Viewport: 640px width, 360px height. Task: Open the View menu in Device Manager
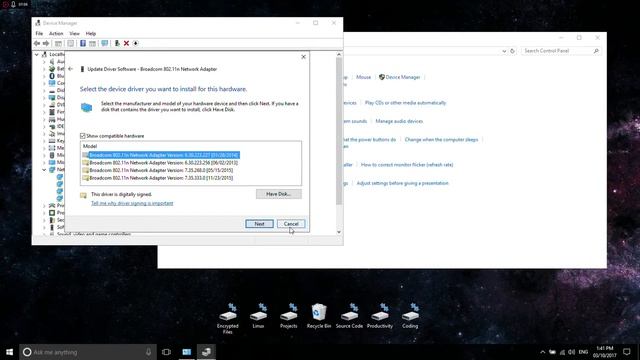coord(74,33)
